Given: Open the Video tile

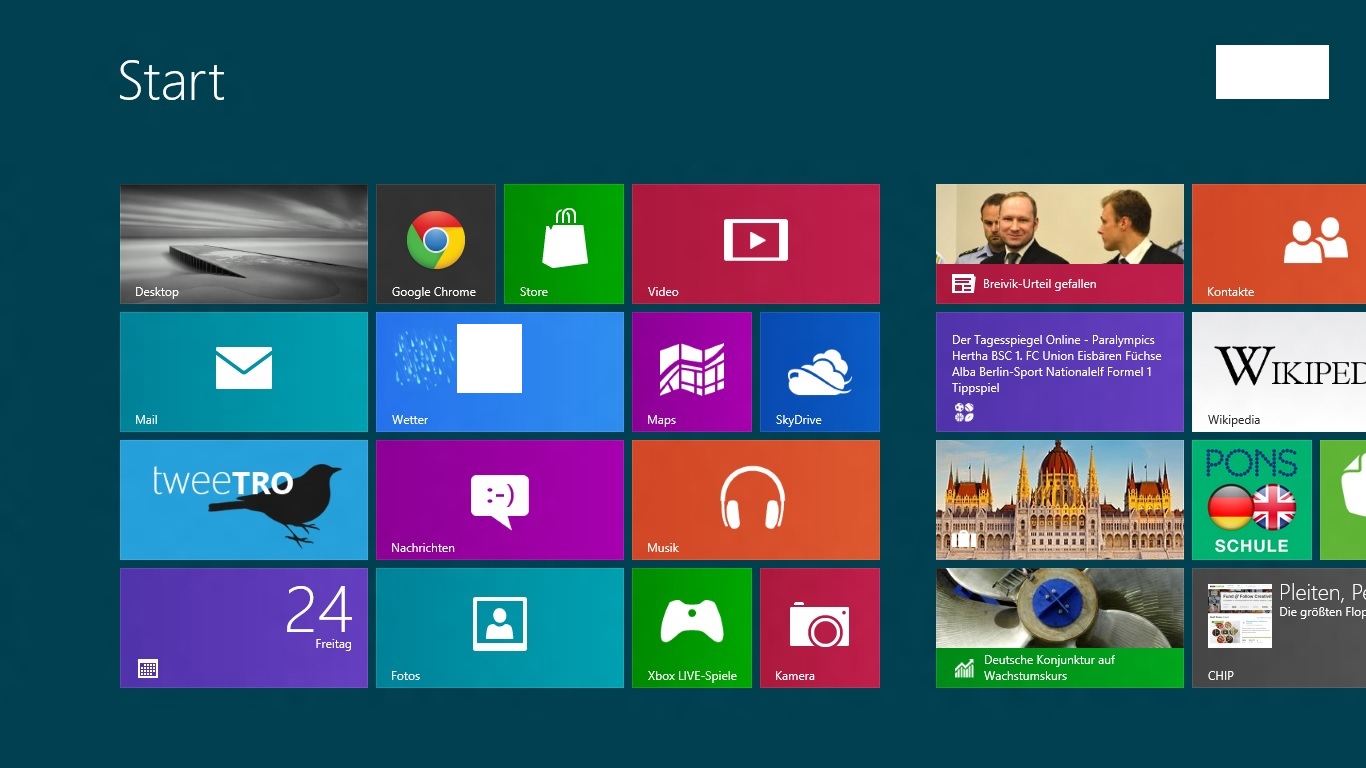Looking at the screenshot, I should (x=756, y=244).
